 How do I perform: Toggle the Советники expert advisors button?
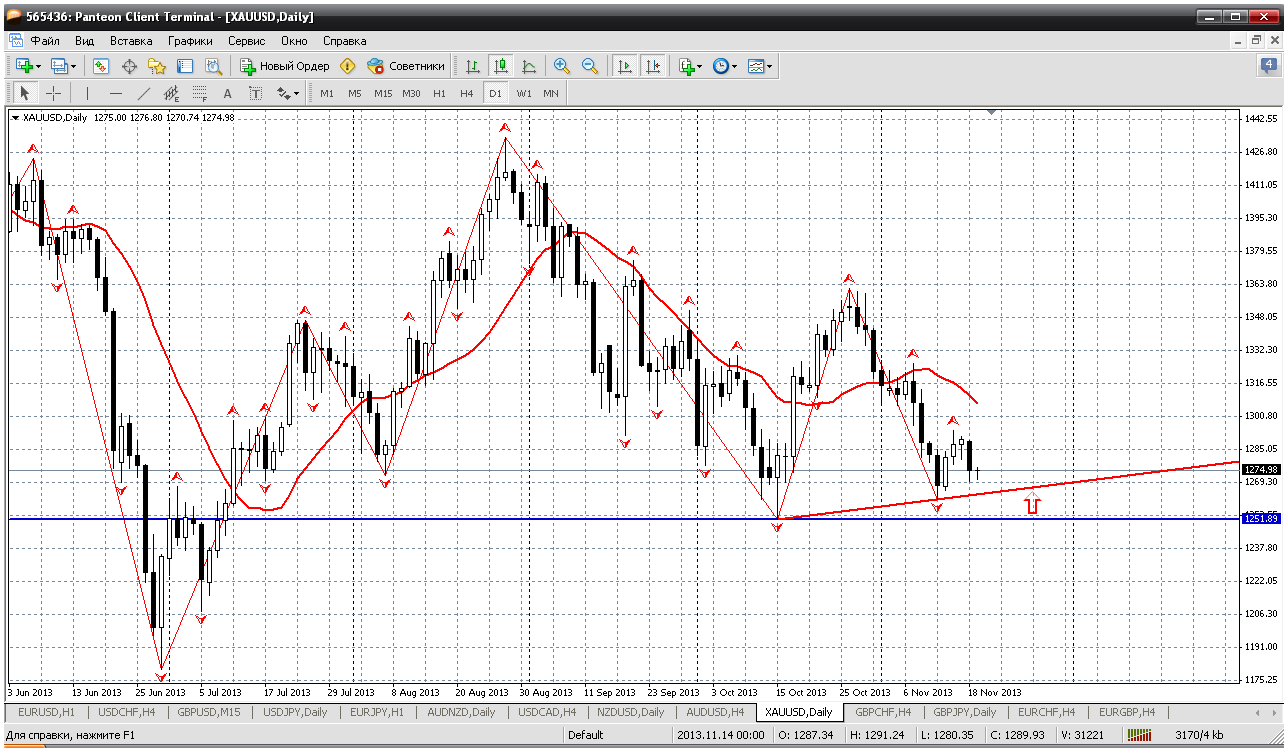(406, 66)
